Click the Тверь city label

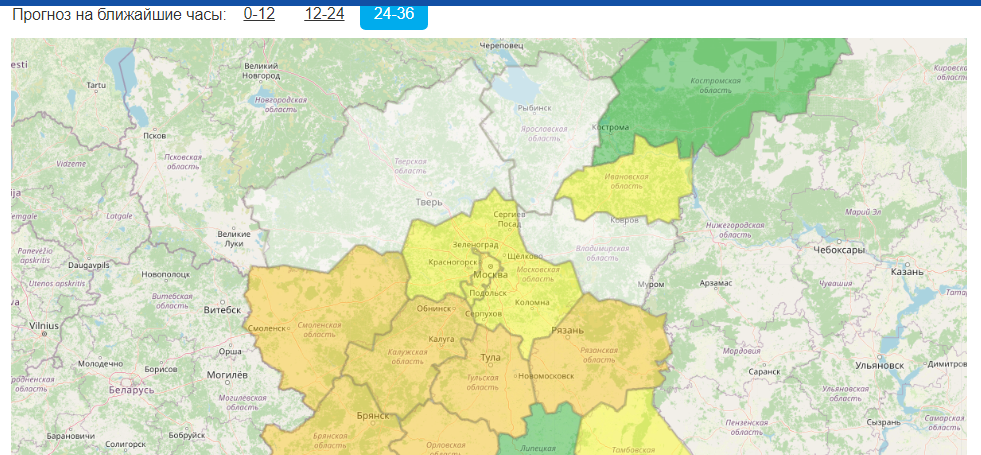click(x=429, y=202)
